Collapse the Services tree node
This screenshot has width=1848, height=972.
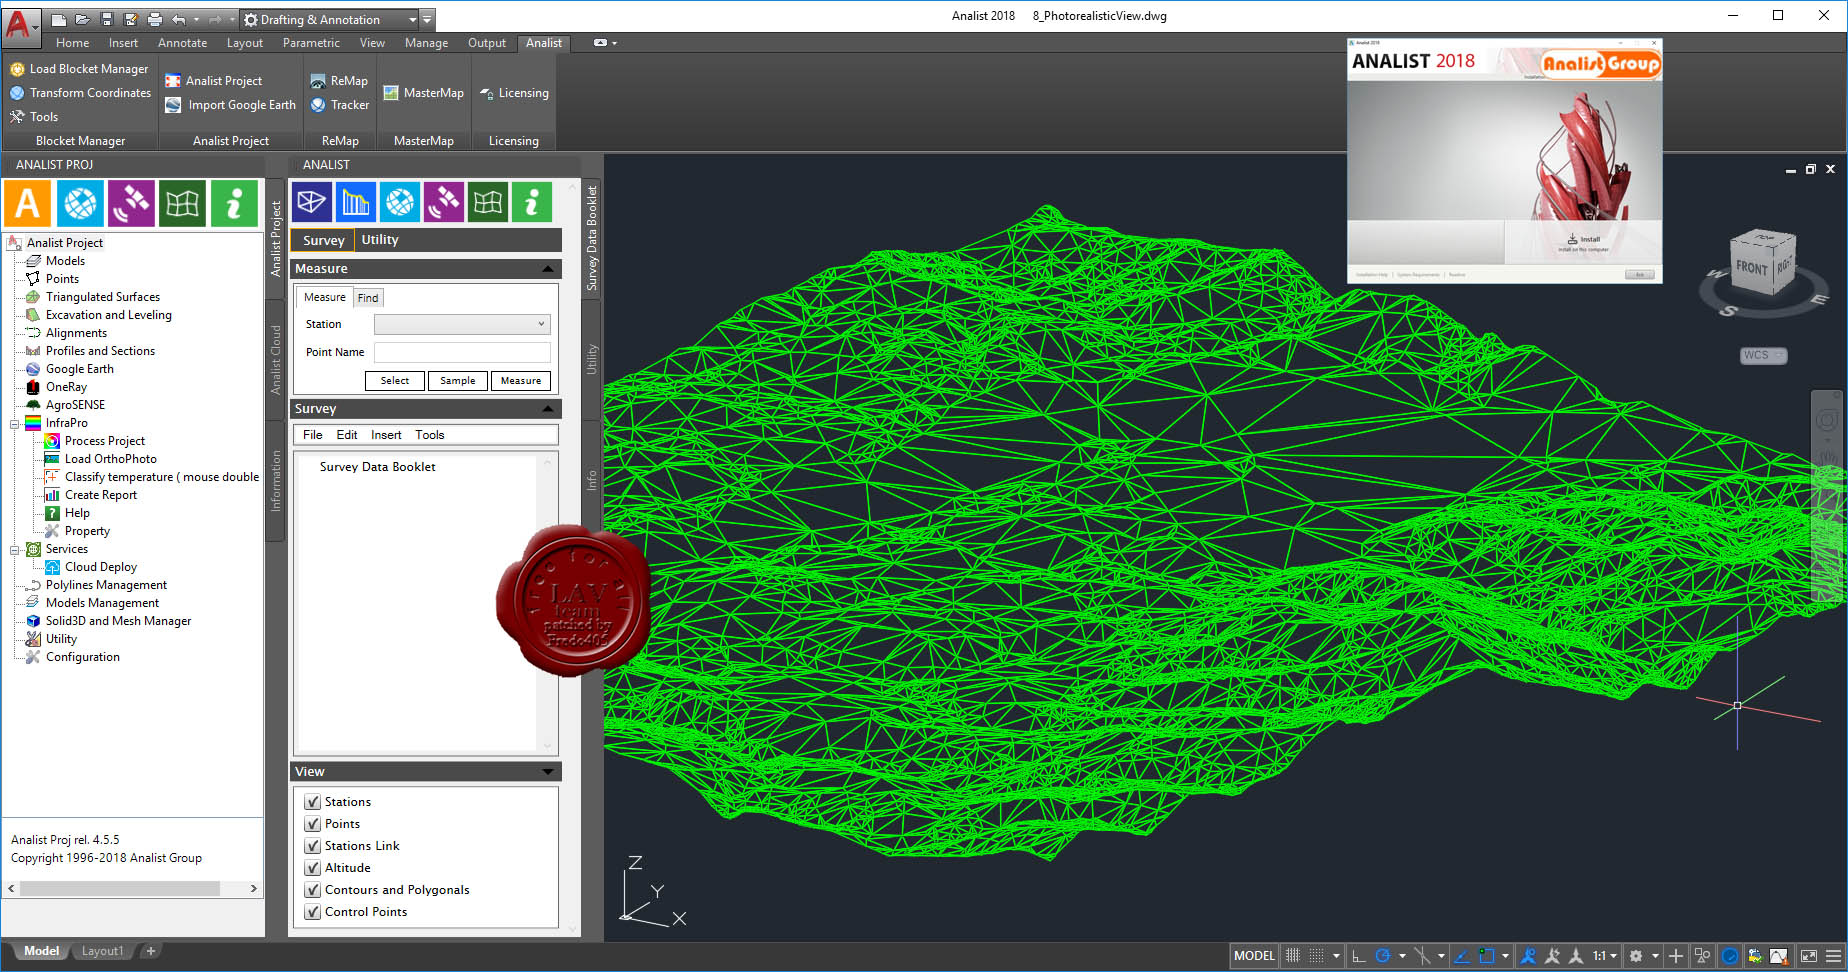click(x=15, y=550)
